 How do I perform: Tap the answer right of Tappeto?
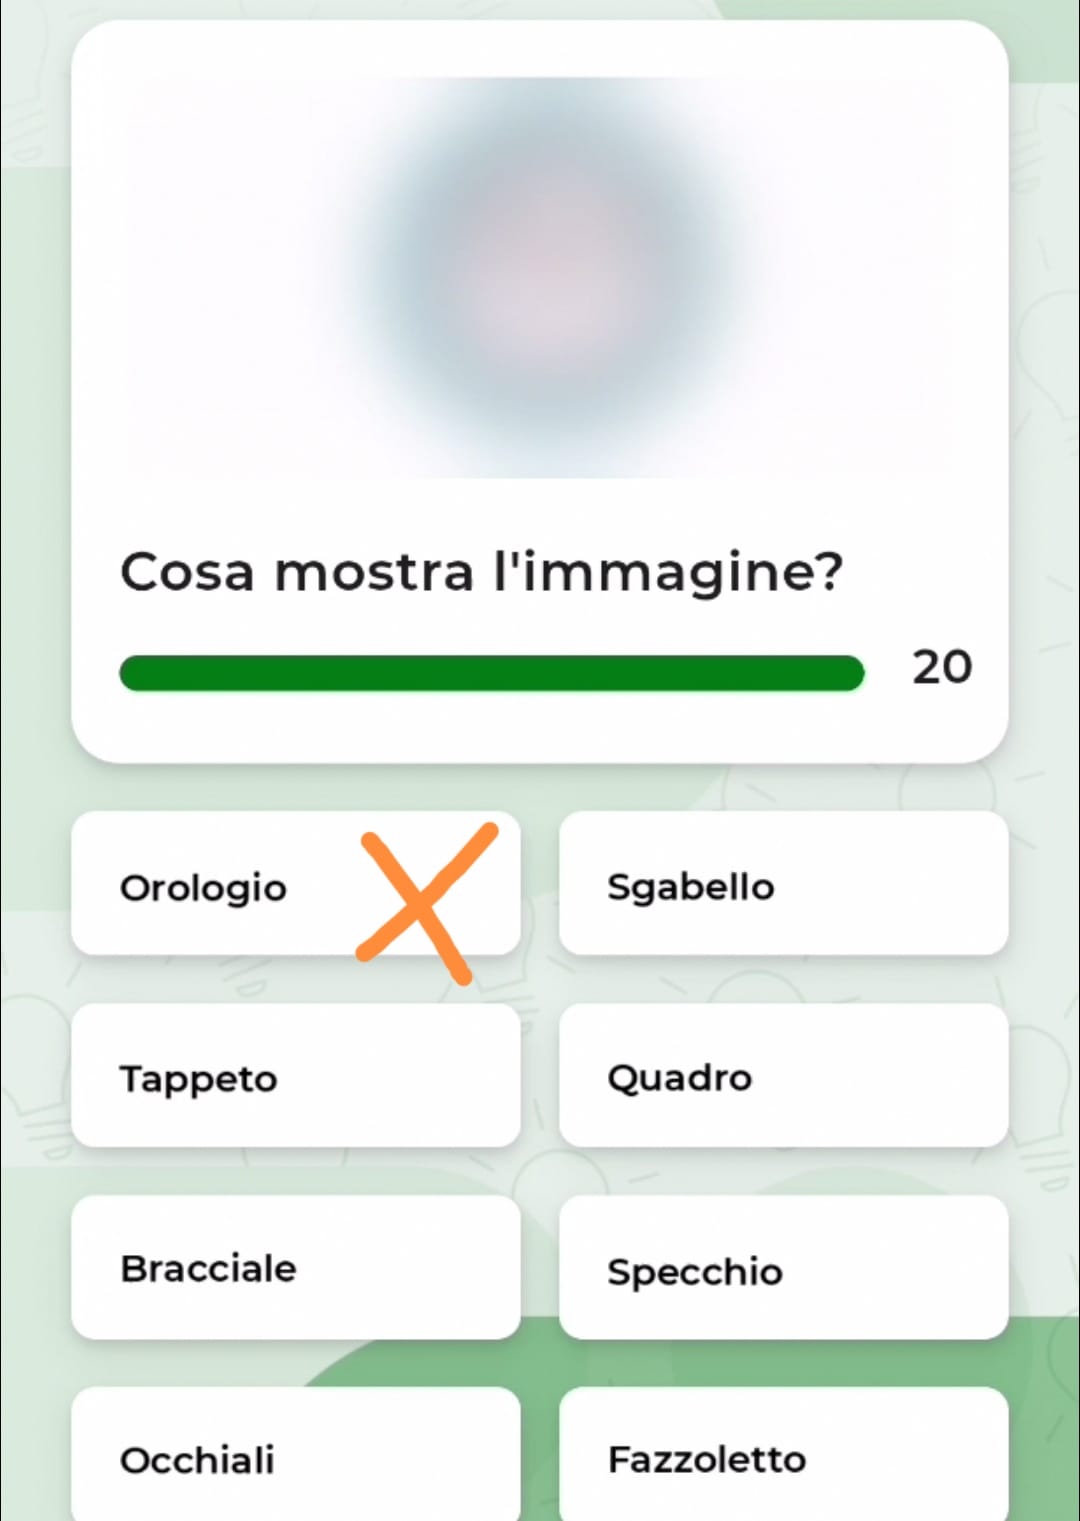783,1076
